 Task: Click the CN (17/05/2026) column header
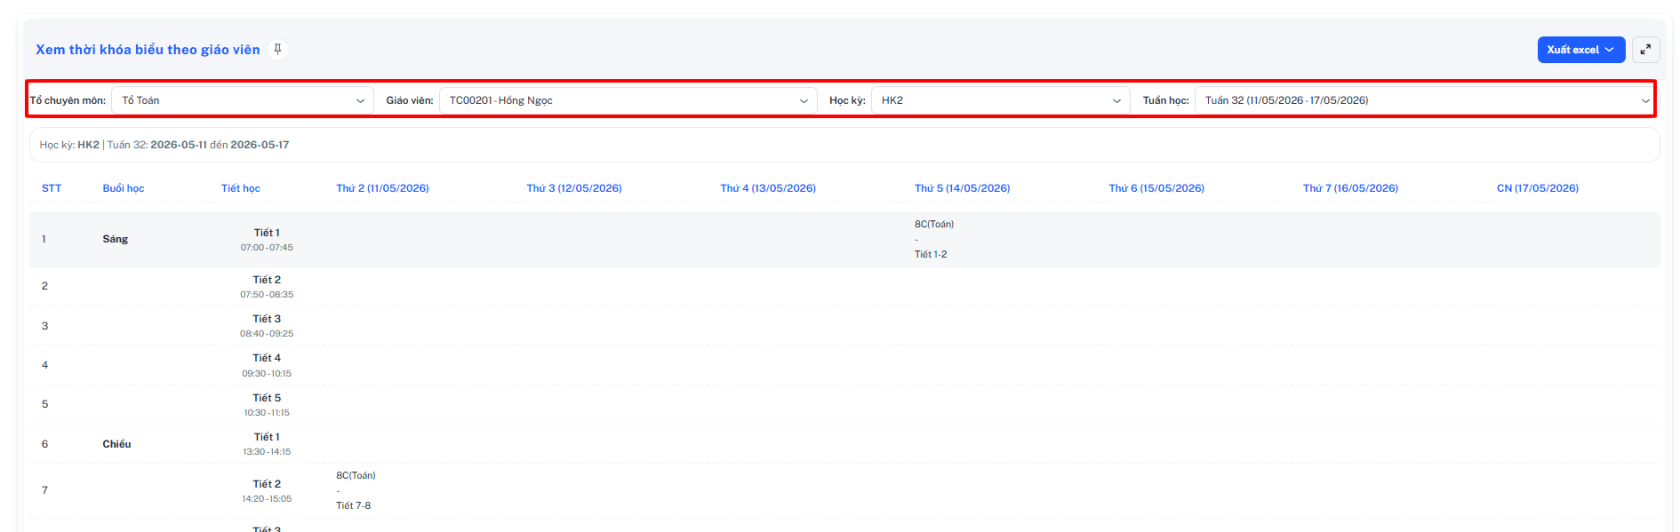point(1538,188)
